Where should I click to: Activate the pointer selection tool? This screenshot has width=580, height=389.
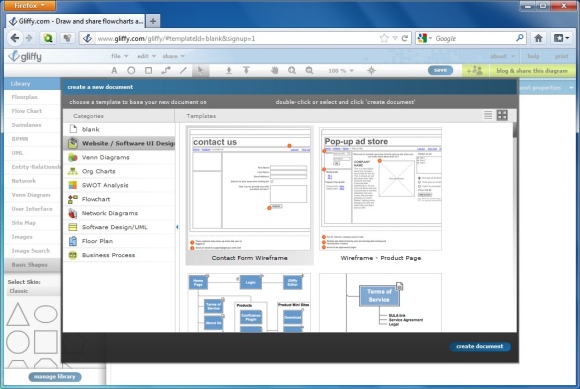coord(200,70)
